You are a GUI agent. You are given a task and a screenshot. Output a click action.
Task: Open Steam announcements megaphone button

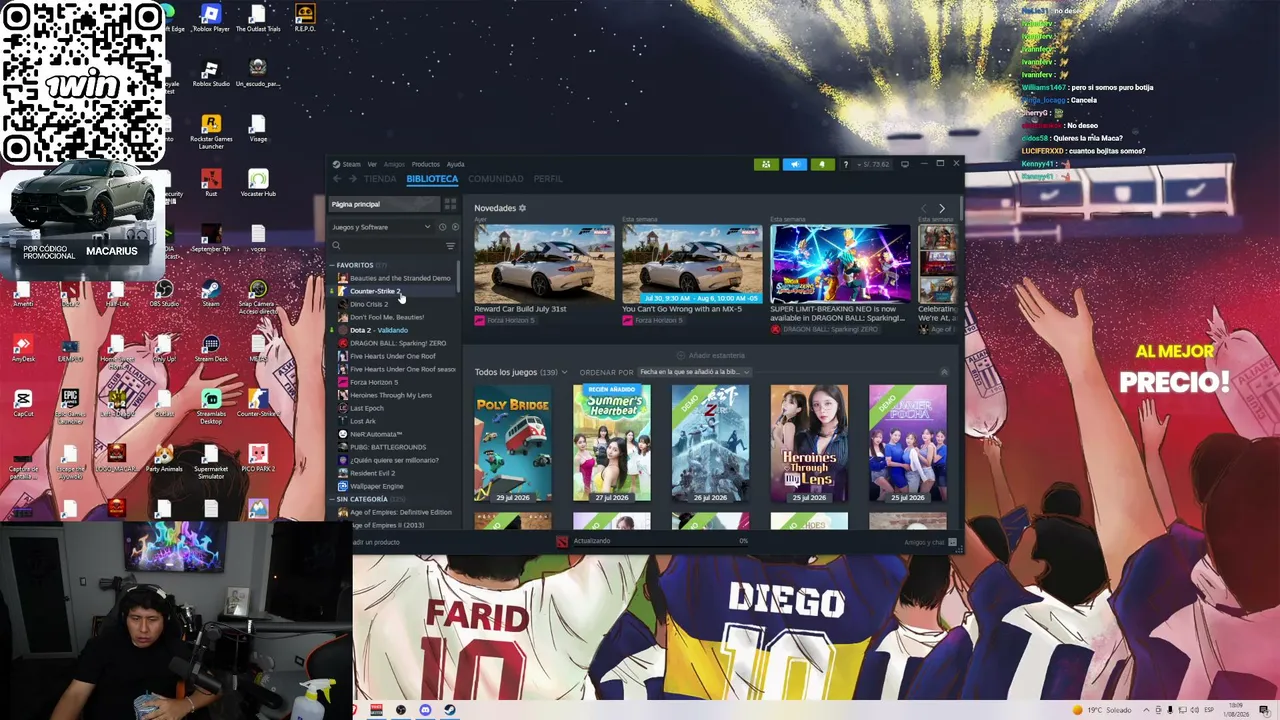[x=795, y=164]
